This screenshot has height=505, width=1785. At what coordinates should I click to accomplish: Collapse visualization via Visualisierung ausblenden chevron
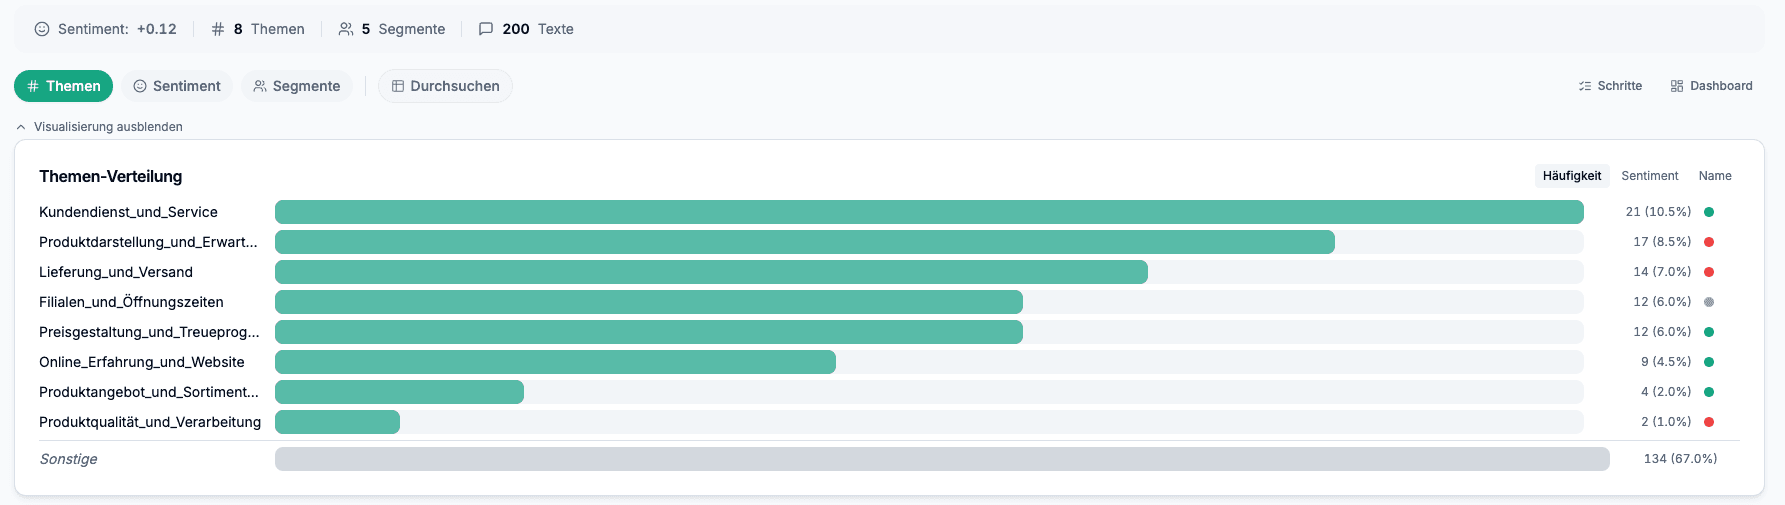pos(21,127)
